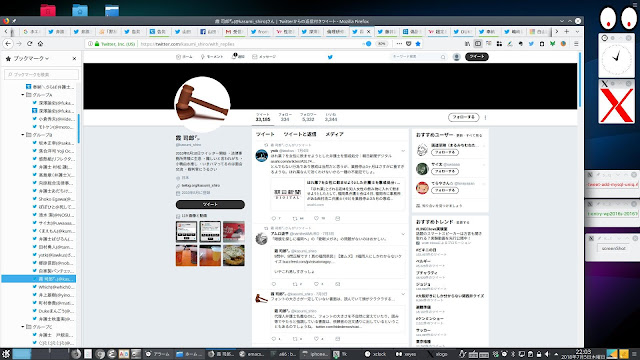Click the Tweet-to-user button under the bio
640x360 pixels.
click(210, 204)
